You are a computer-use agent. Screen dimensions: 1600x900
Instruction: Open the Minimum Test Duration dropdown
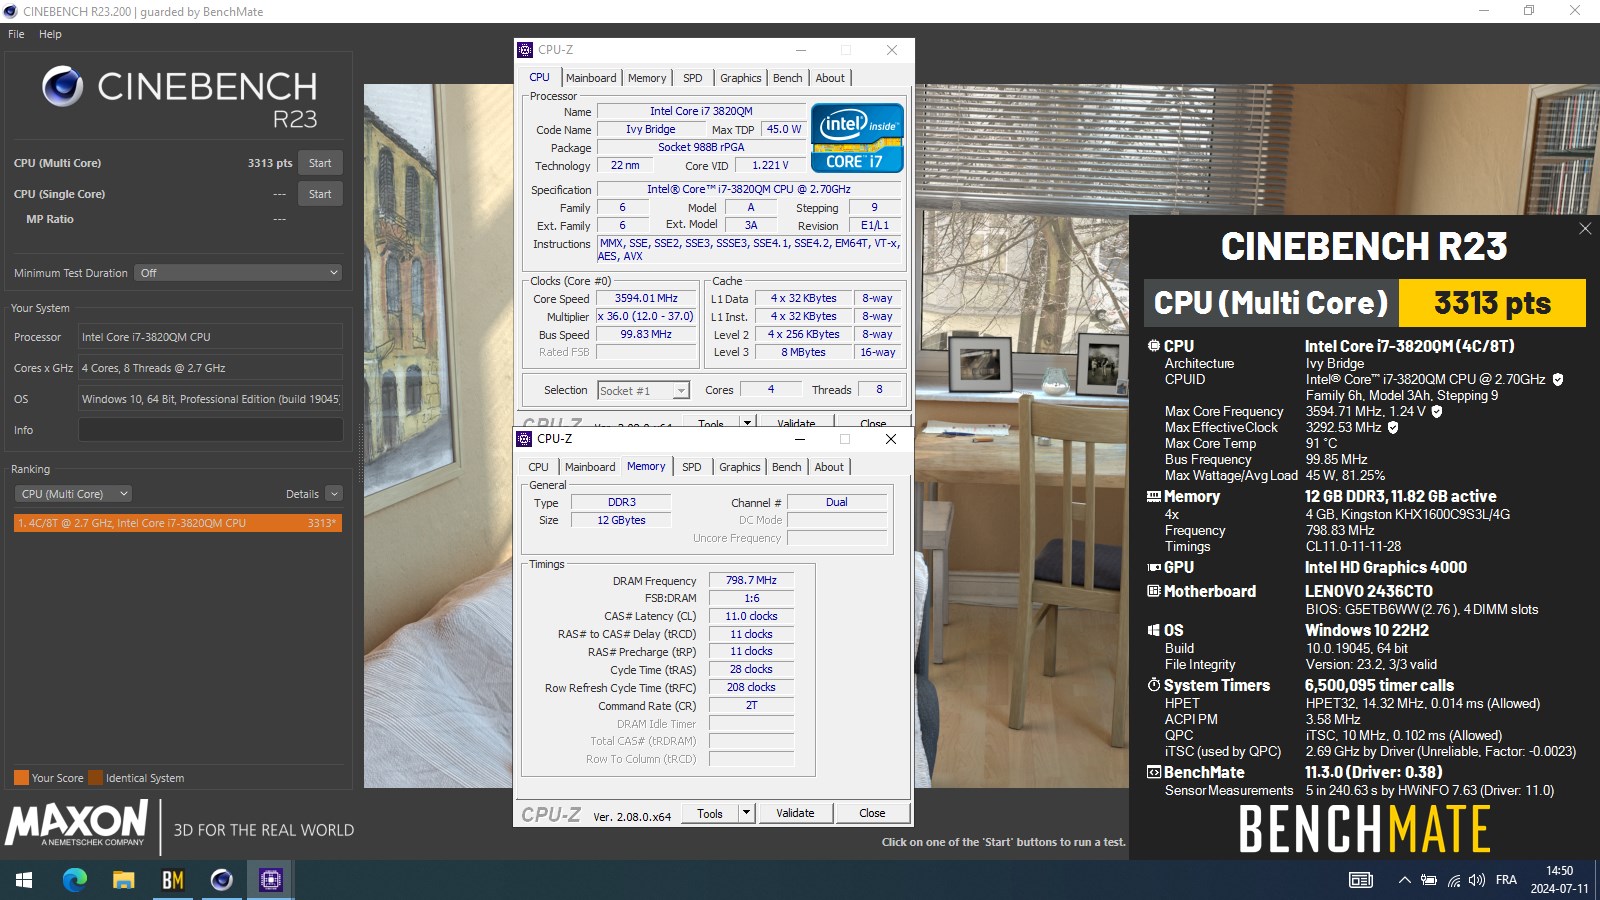tap(239, 273)
